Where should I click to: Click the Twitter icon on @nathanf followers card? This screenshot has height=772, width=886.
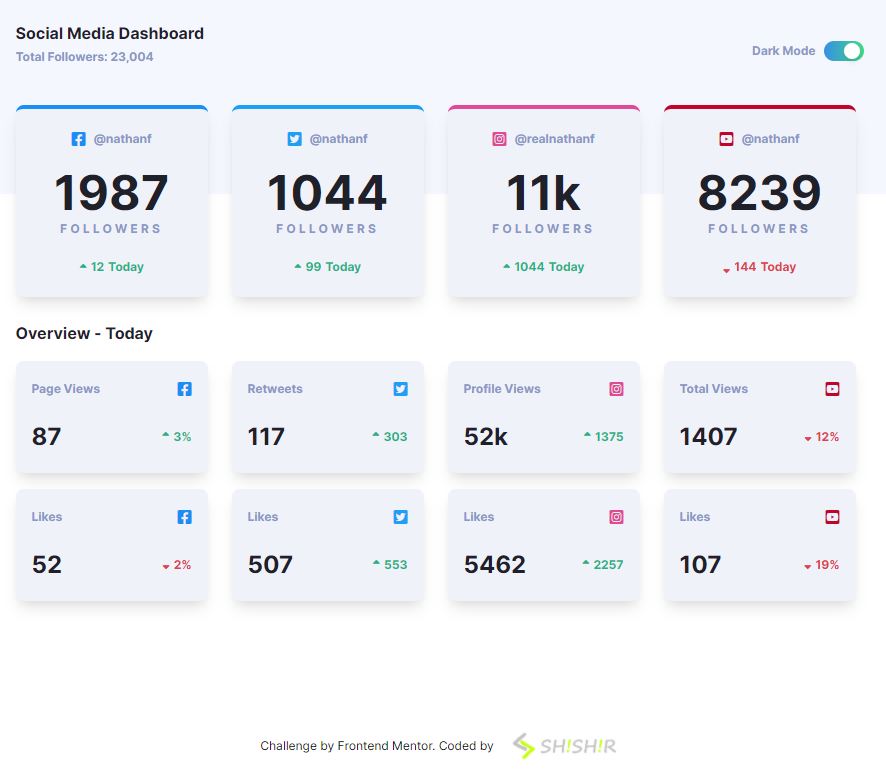click(294, 139)
